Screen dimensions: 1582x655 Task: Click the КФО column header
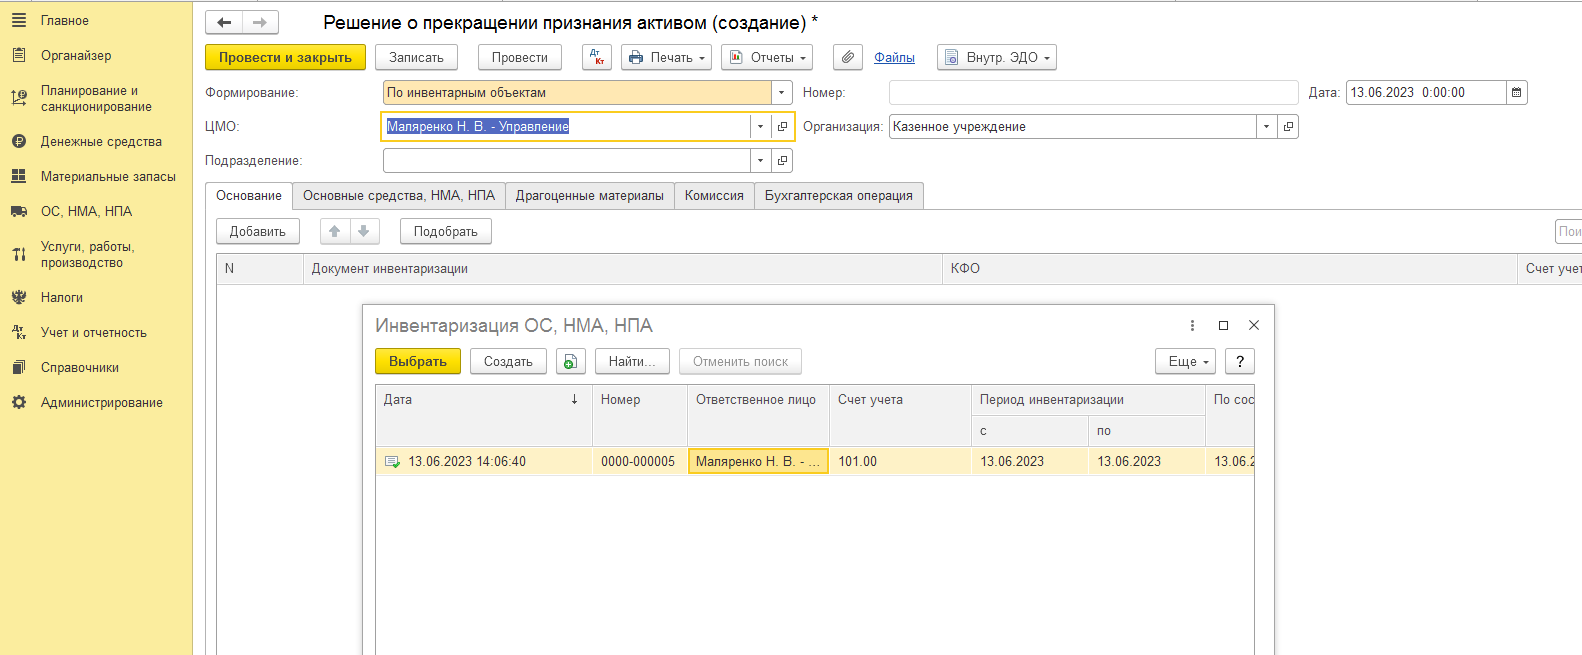pyautogui.click(x=1230, y=269)
